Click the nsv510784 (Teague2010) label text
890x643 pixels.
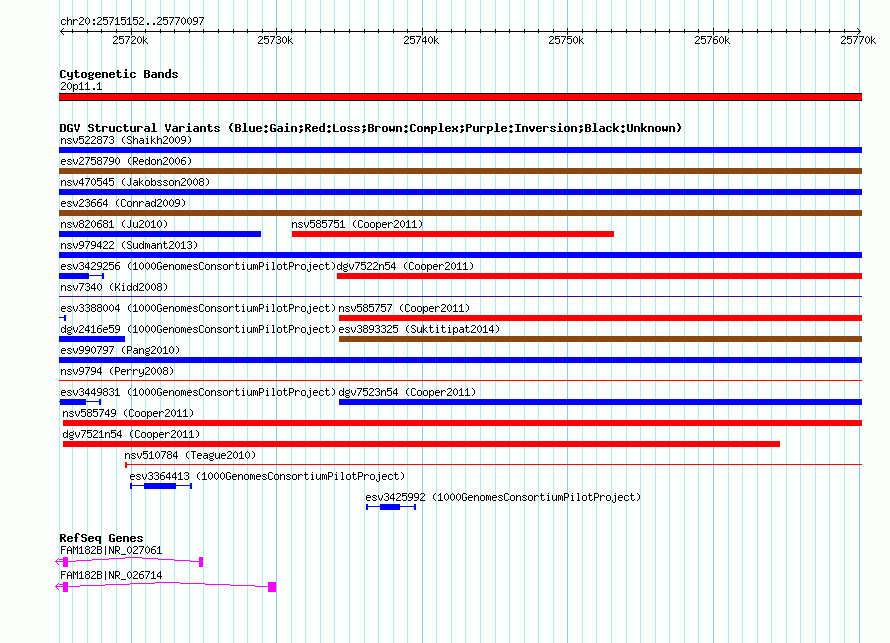tap(190, 455)
